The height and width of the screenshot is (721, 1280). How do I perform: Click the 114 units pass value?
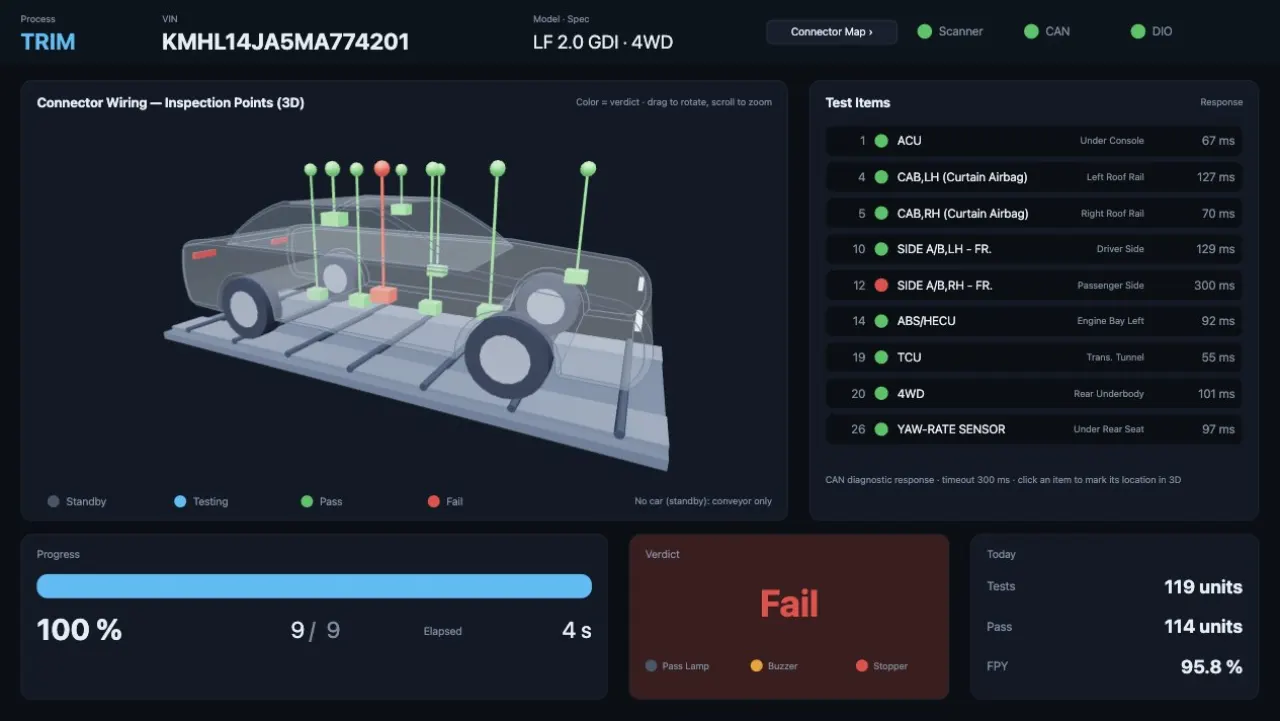tap(1203, 627)
